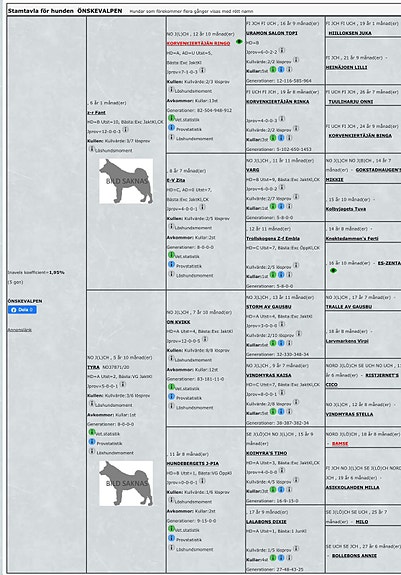This screenshot has width=401, height=575.
Task: Open Vet.statistik green info icon under KORVENKIERTÄJÄN RINGO
Action: tap(171, 118)
